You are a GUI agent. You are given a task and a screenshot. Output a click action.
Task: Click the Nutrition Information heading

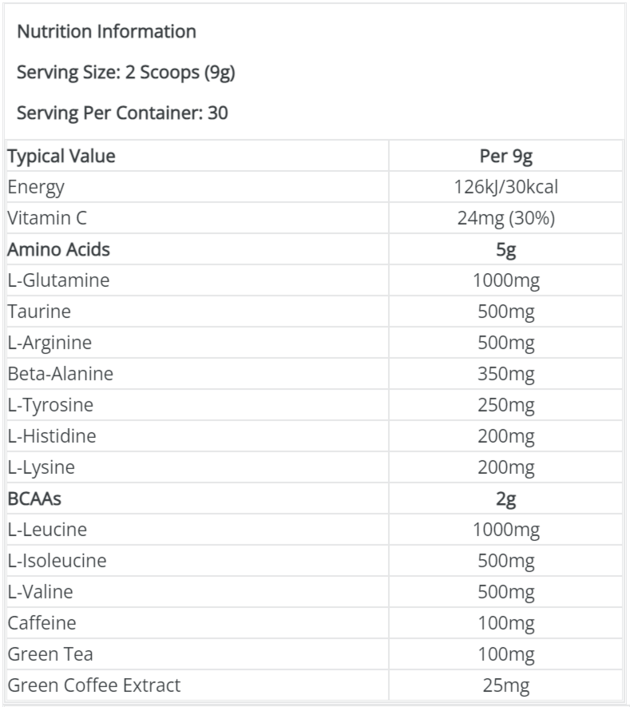[x=106, y=32]
